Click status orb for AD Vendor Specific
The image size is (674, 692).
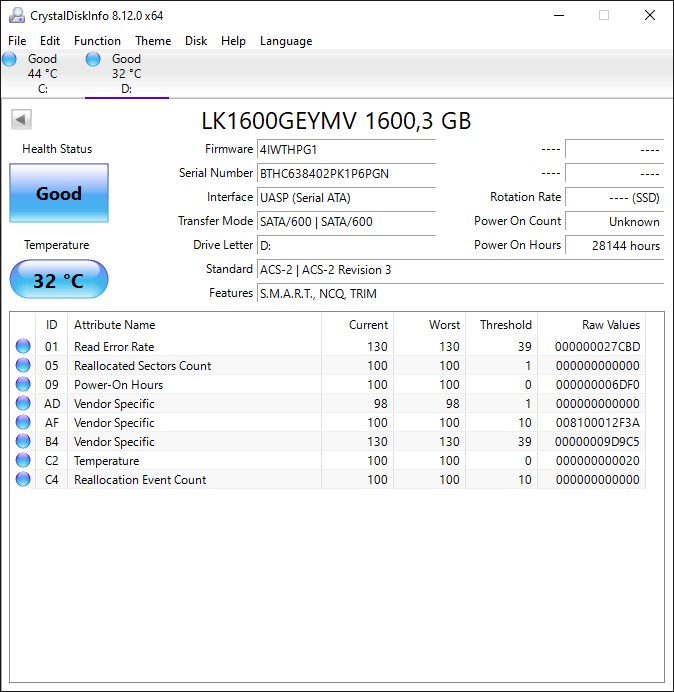tap(23, 403)
